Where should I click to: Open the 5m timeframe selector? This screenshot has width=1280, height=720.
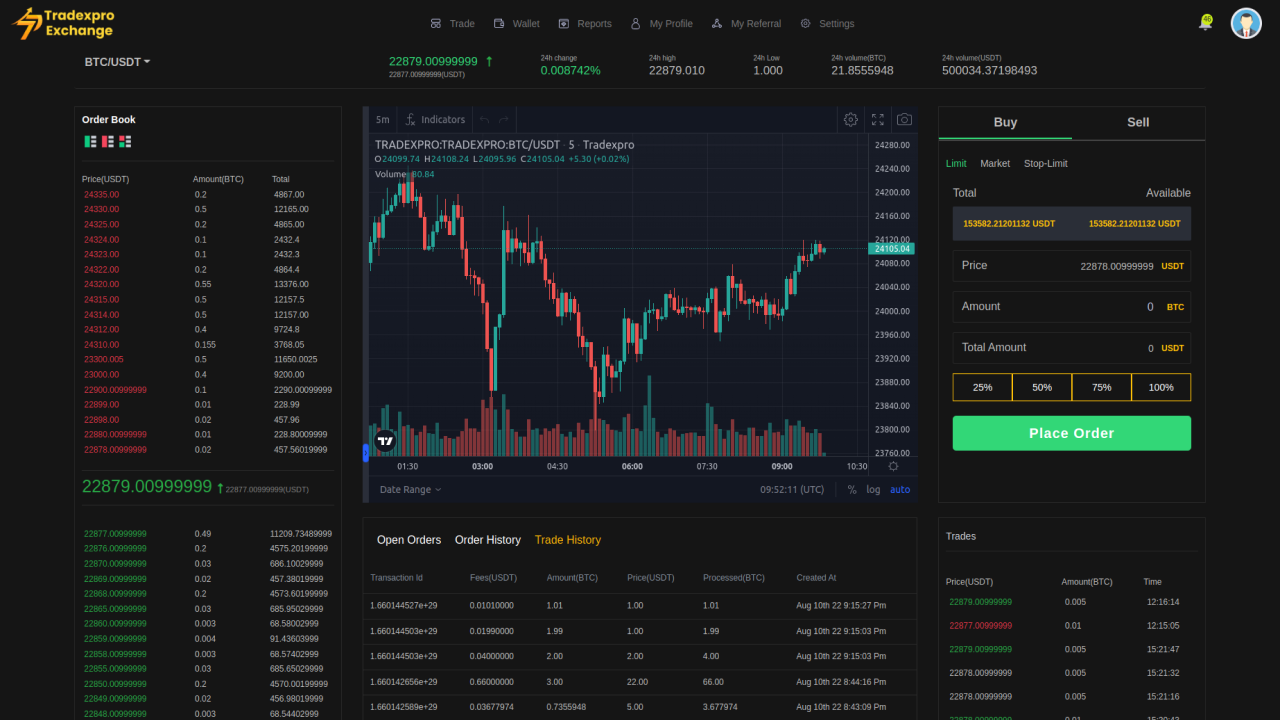coord(382,119)
